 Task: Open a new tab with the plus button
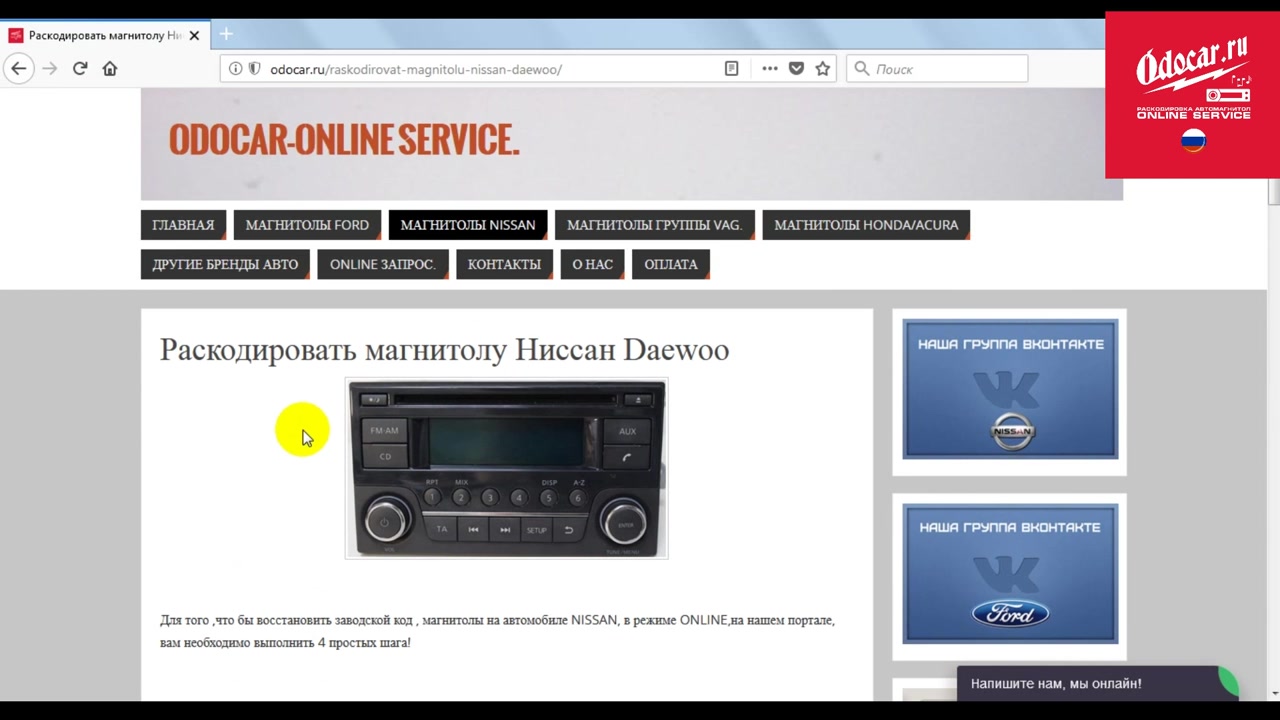[x=226, y=35]
